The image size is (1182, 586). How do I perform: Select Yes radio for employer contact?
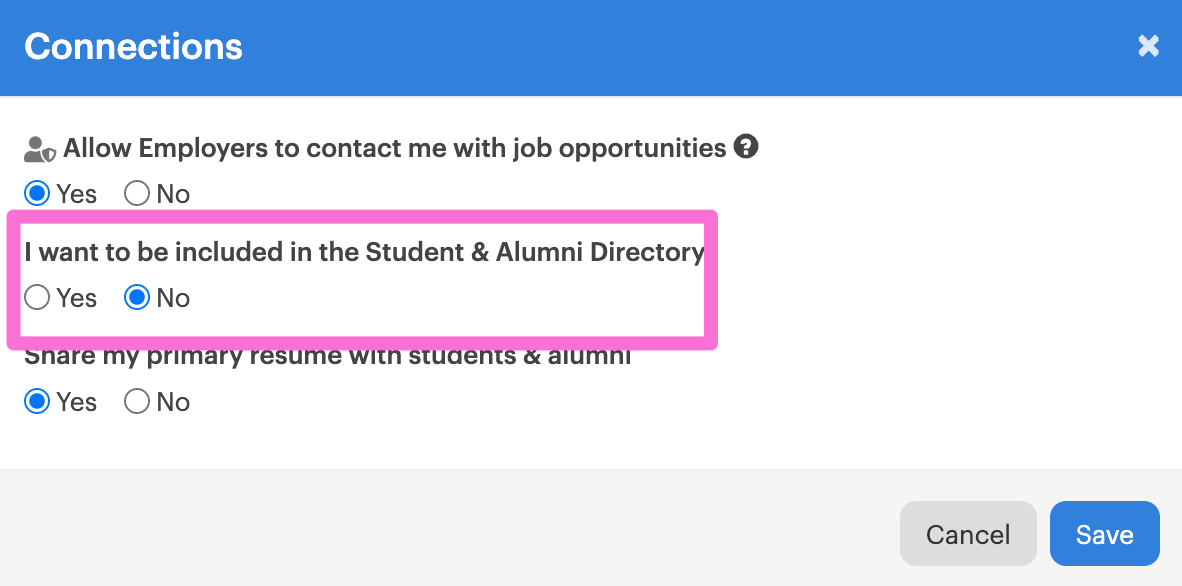[37, 194]
